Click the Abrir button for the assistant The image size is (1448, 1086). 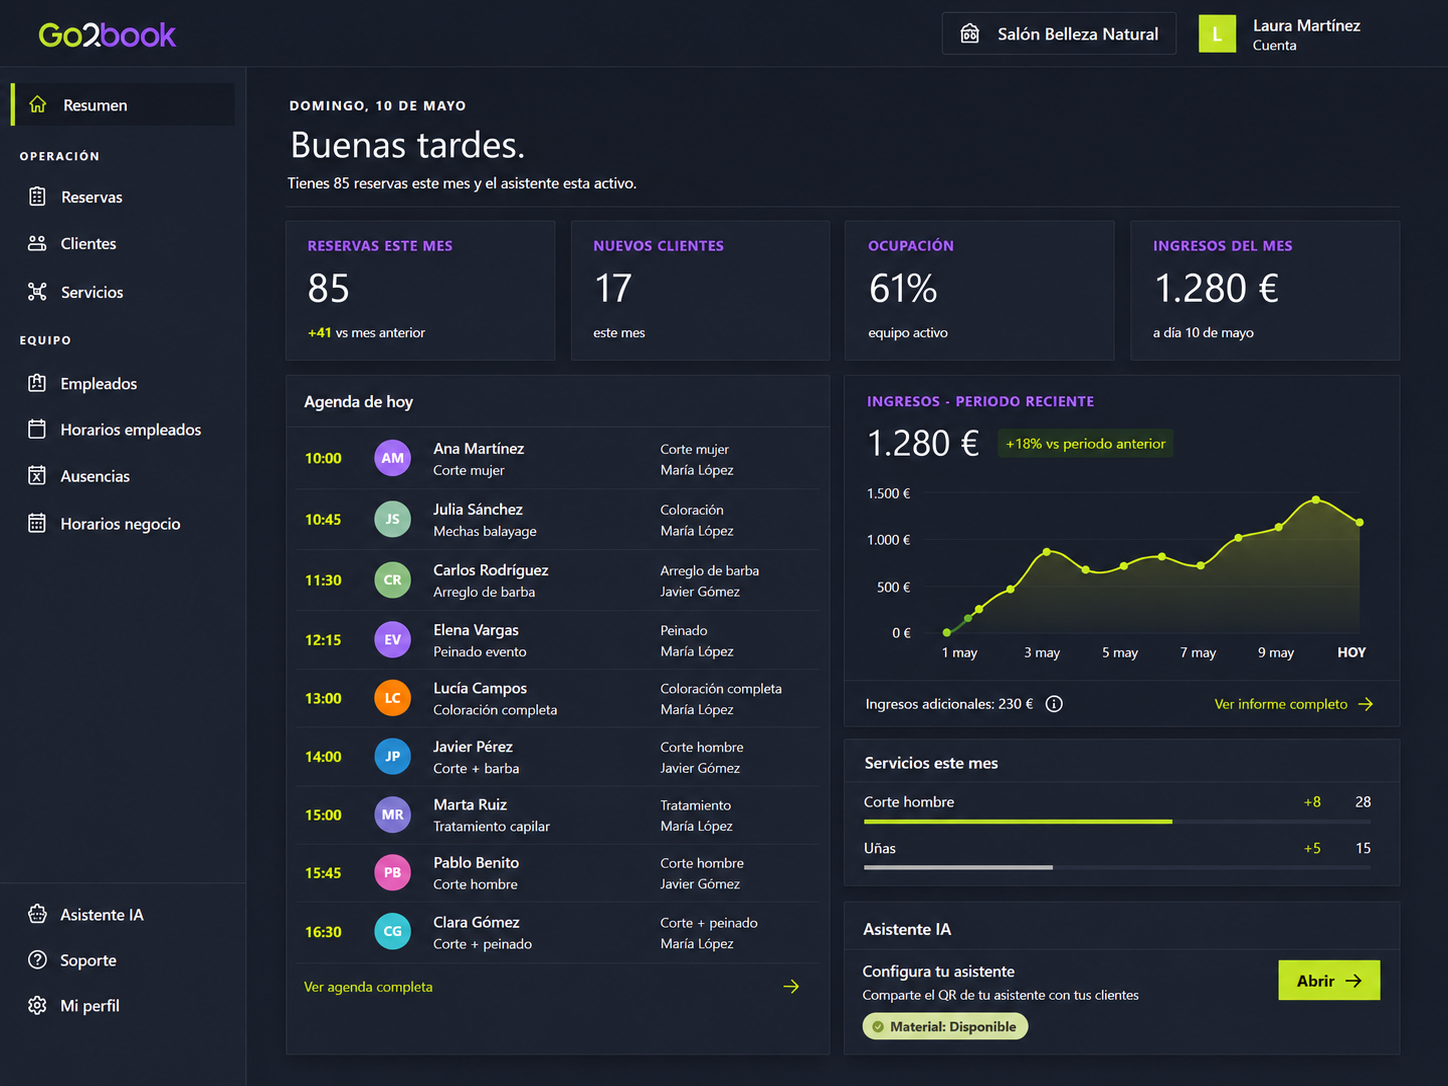tap(1329, 981)
